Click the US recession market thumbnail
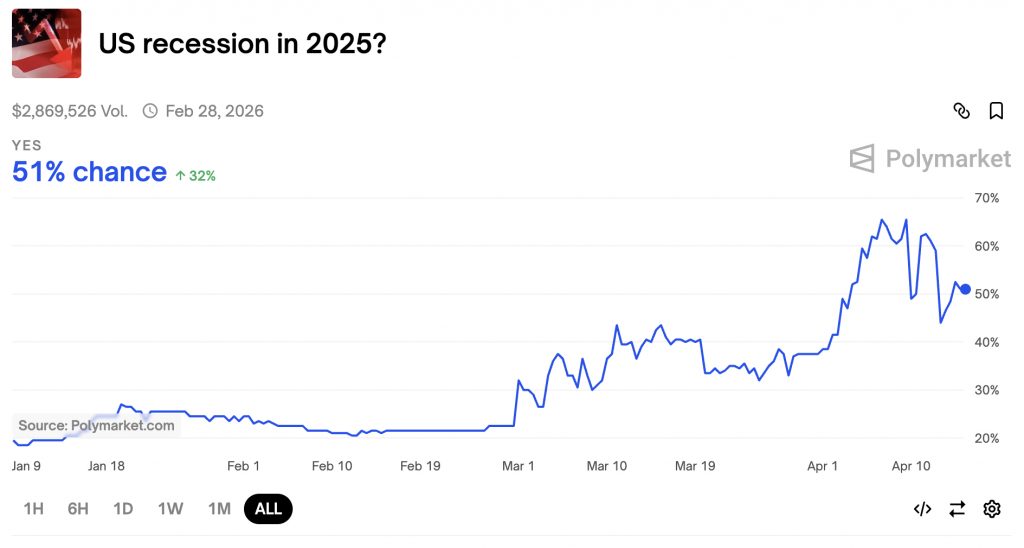 [x=46, y=43]
